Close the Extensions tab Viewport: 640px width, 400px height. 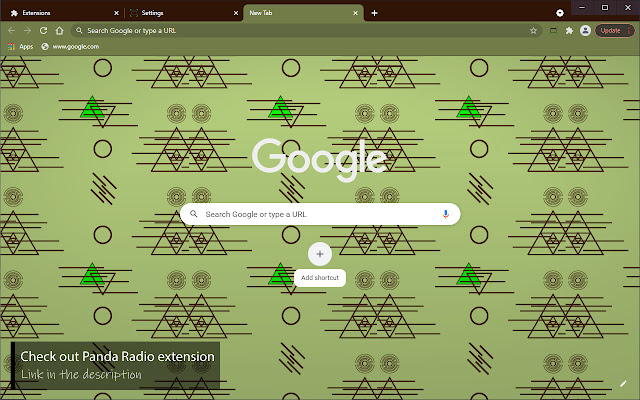click(116, 13)
